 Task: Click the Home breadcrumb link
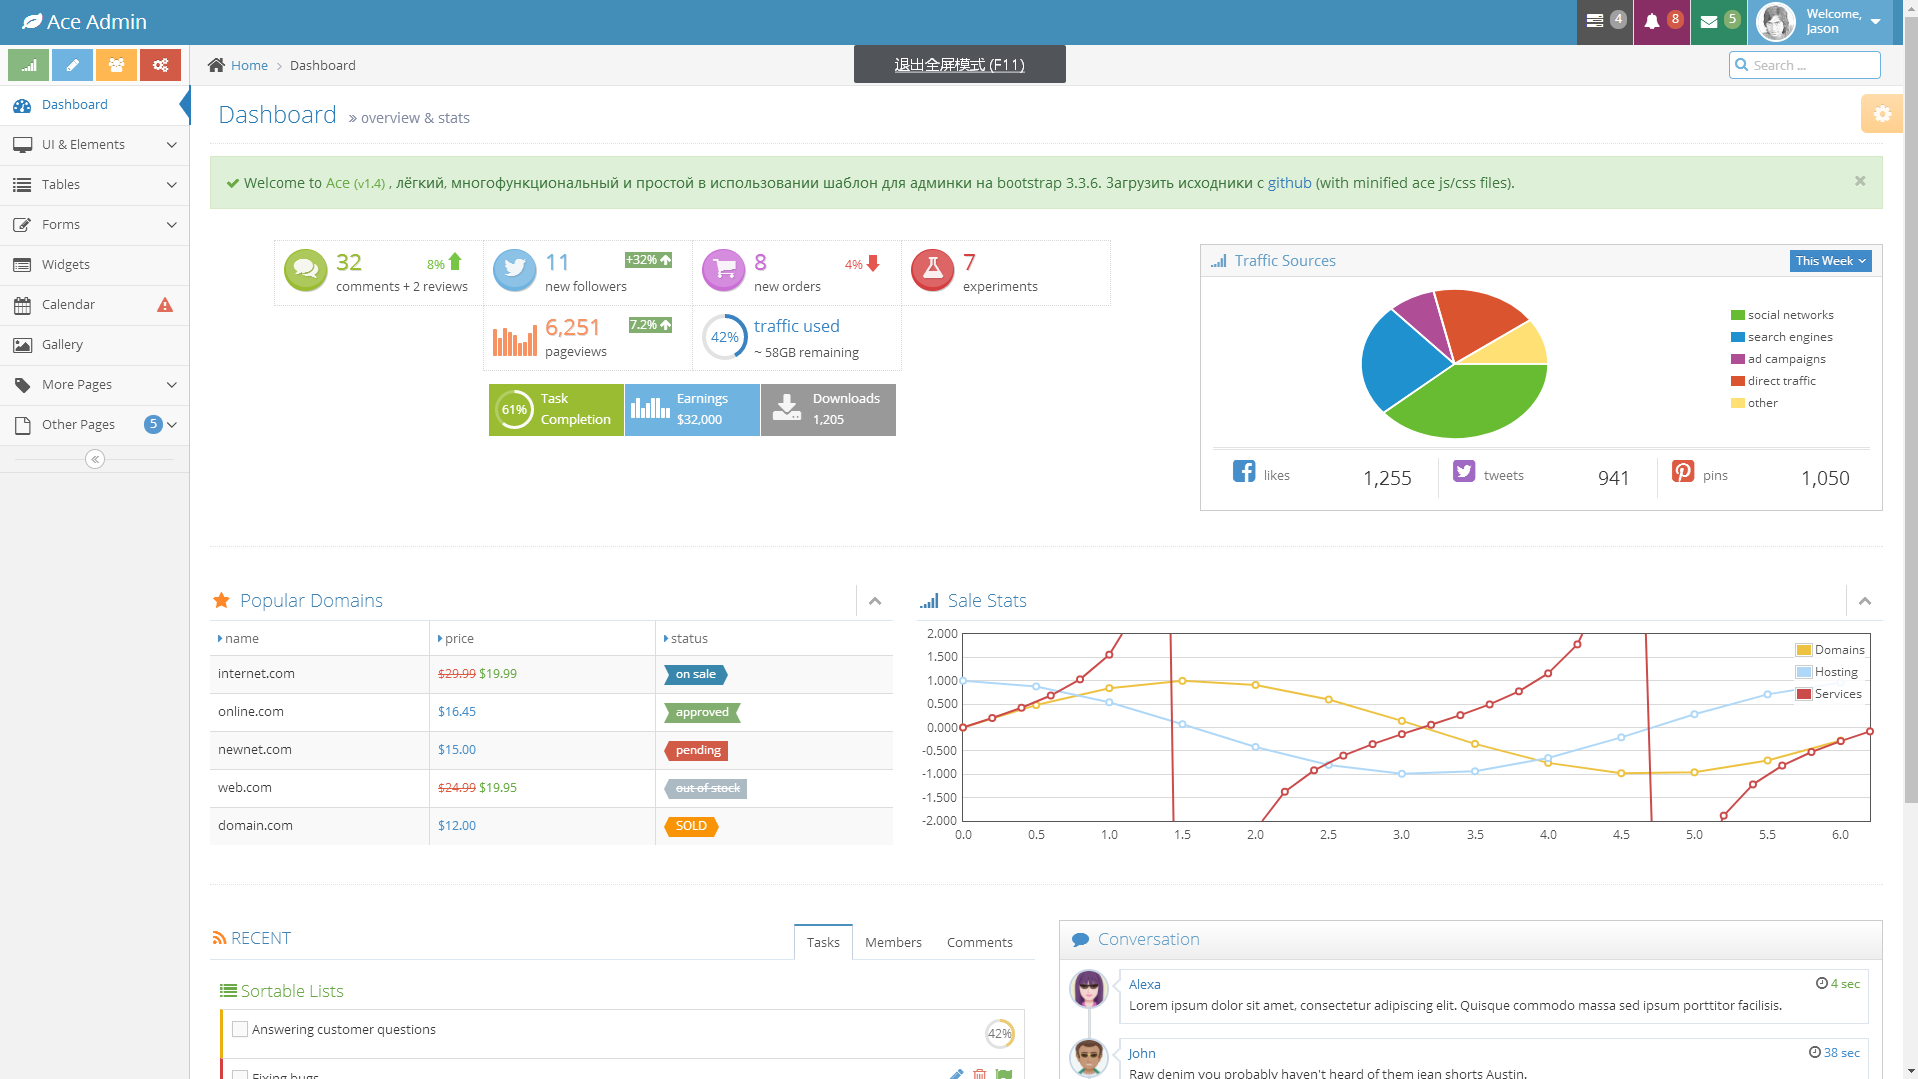pos(249,65)
